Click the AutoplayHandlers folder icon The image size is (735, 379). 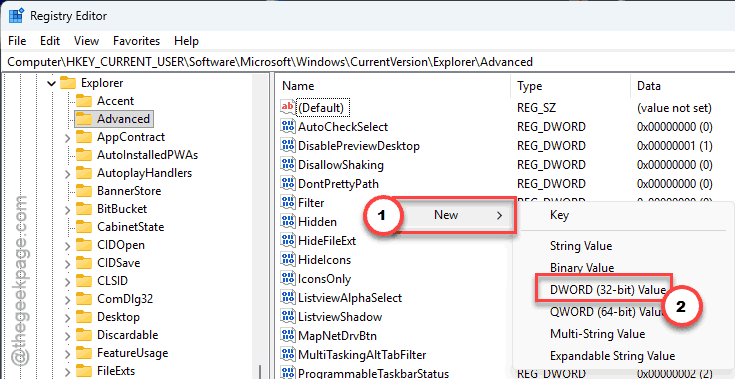pos(84,173)
